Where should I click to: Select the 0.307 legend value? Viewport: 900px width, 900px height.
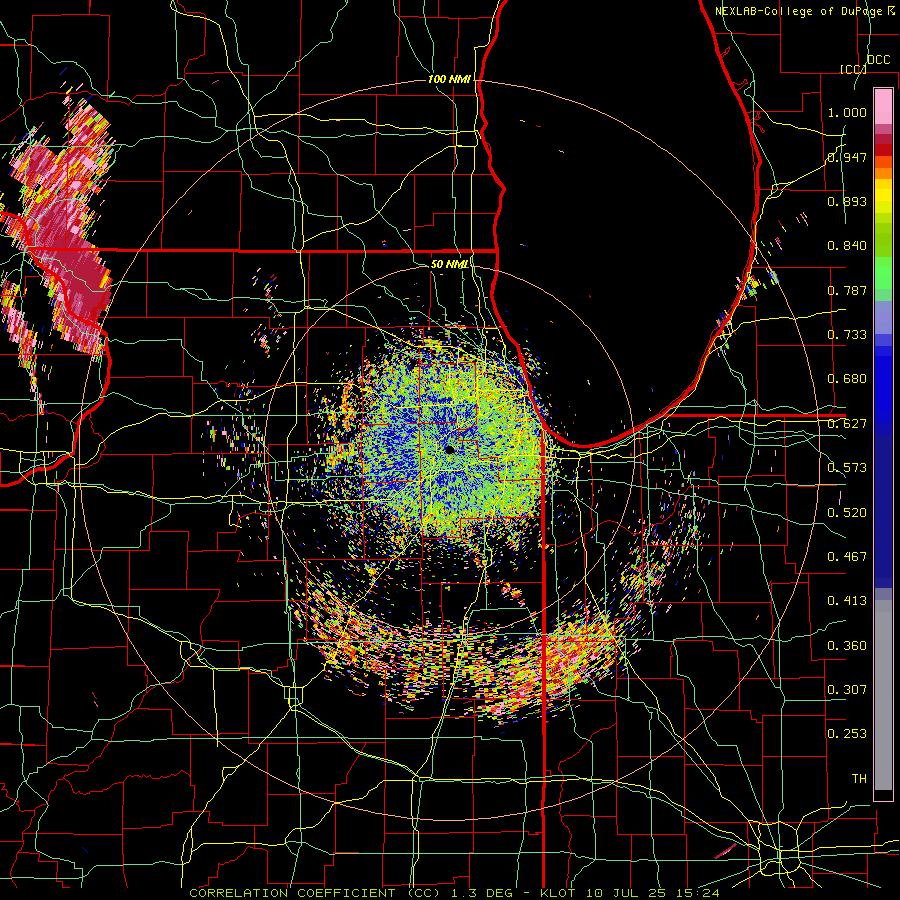coord(847,690)
